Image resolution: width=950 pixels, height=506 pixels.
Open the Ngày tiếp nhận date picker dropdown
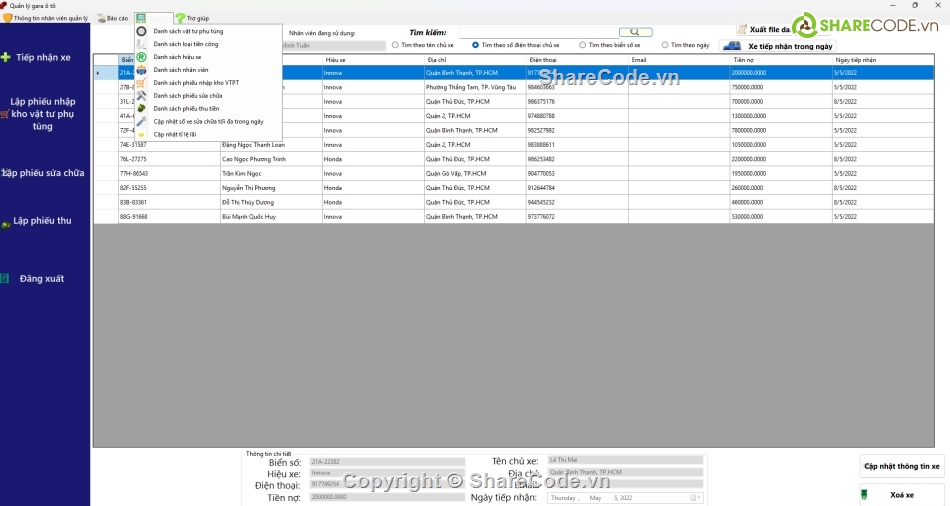click(x=698, y=497)
